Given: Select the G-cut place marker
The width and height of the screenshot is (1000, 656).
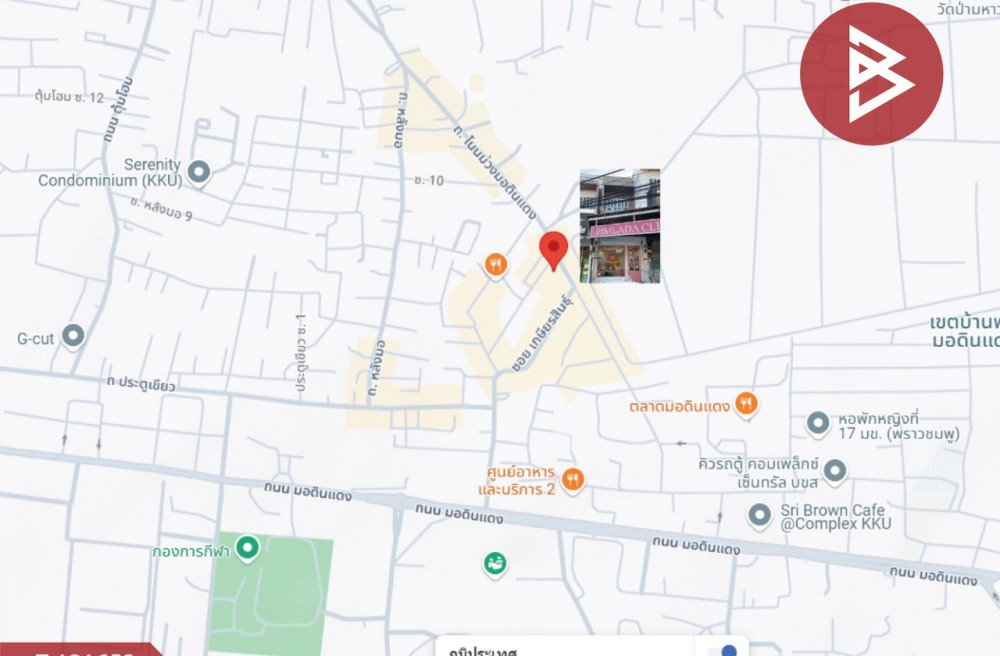Looking at the screenshot, I should click(73, 335).
